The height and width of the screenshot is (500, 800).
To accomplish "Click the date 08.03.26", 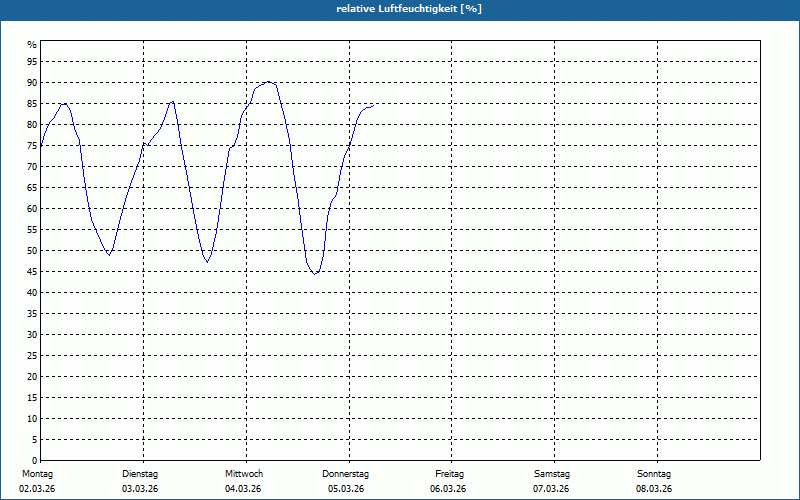I will [654, 489].
